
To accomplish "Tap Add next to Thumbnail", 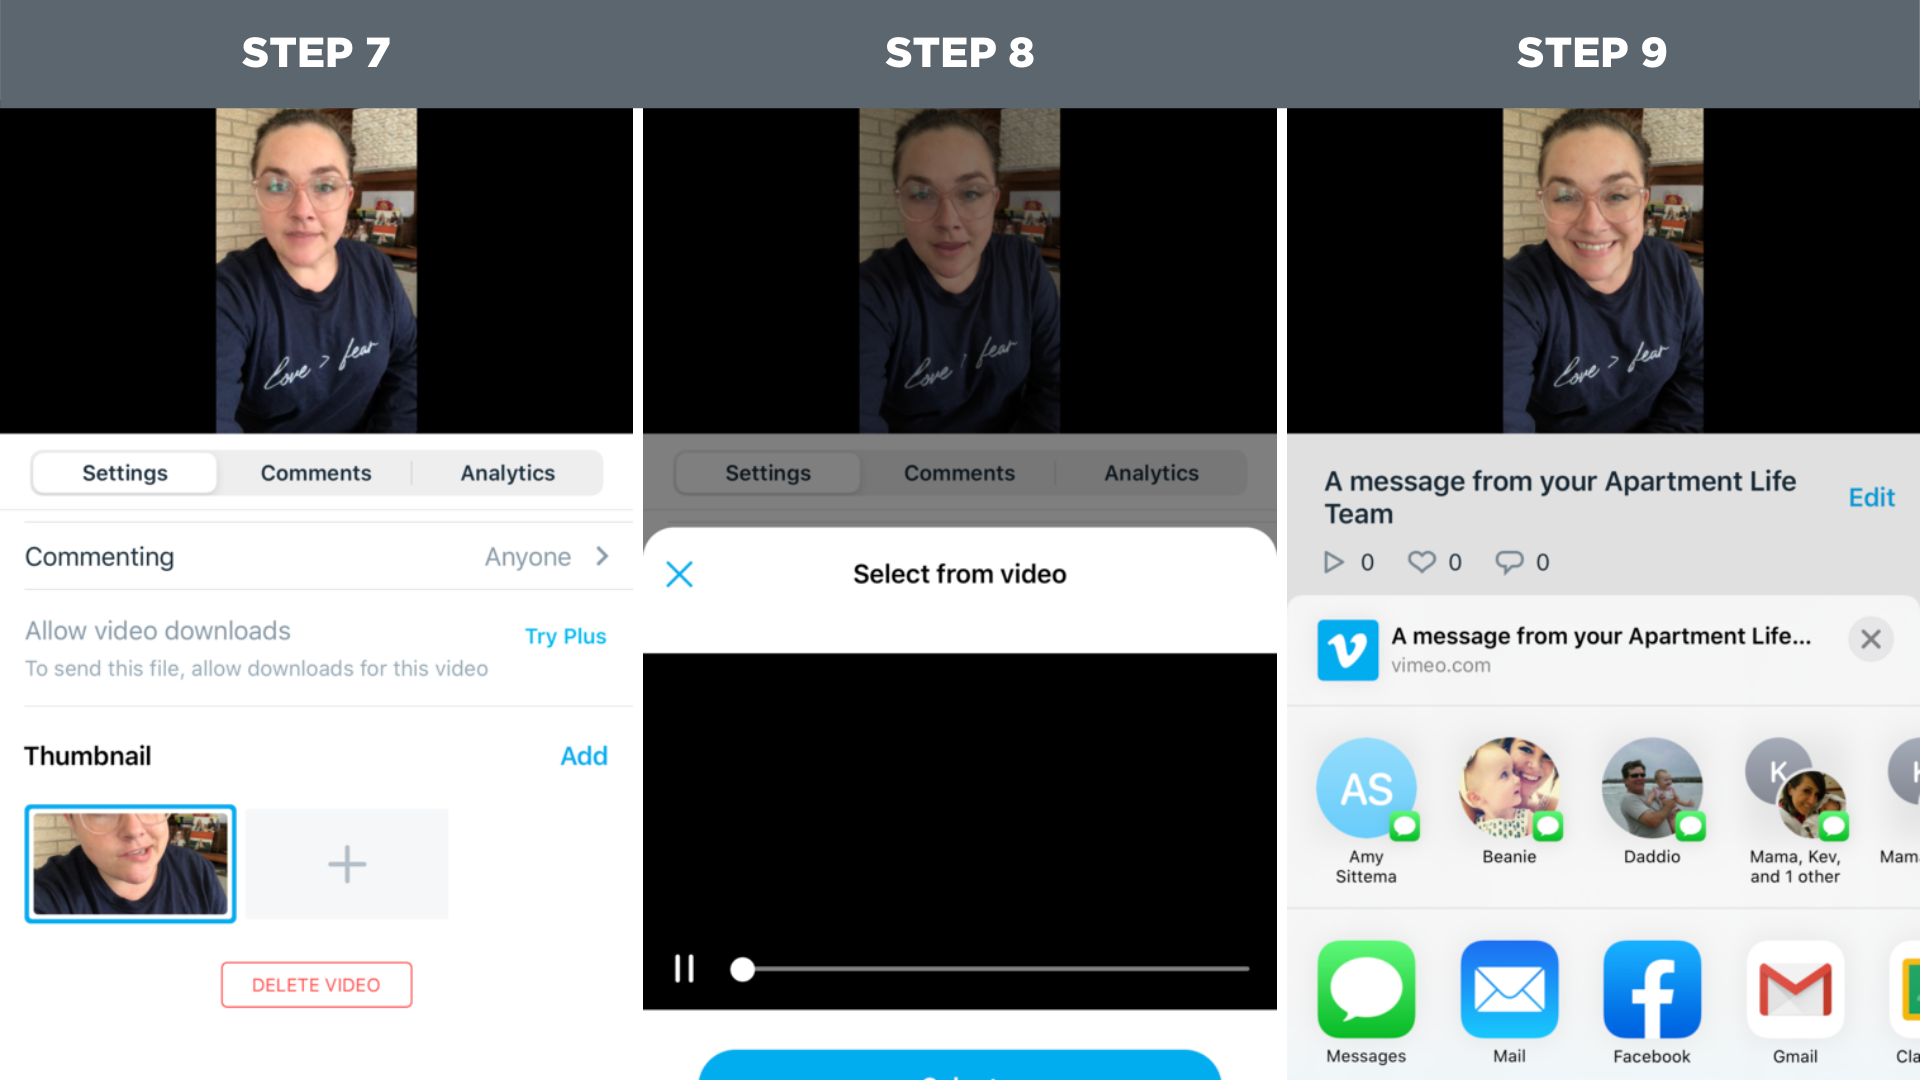I will 584,756.
